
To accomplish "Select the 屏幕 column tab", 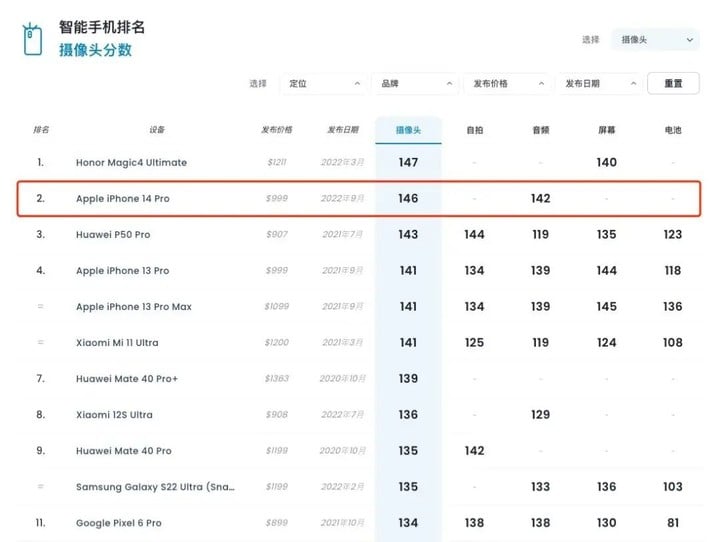I will (x=607, y=130).
